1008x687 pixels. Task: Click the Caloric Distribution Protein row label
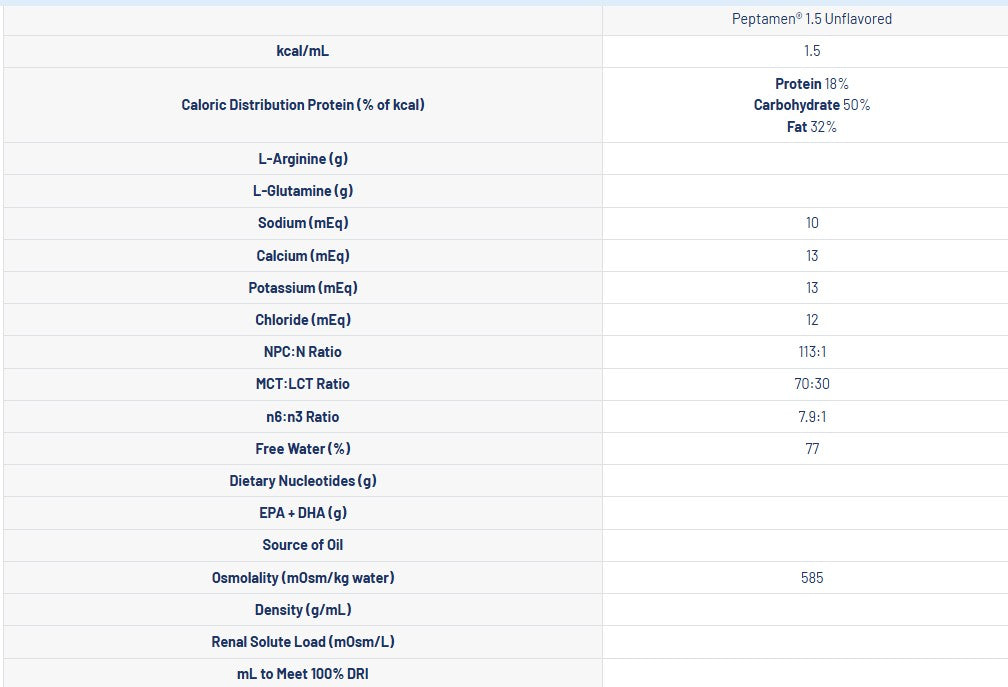[x=302, y=105]
